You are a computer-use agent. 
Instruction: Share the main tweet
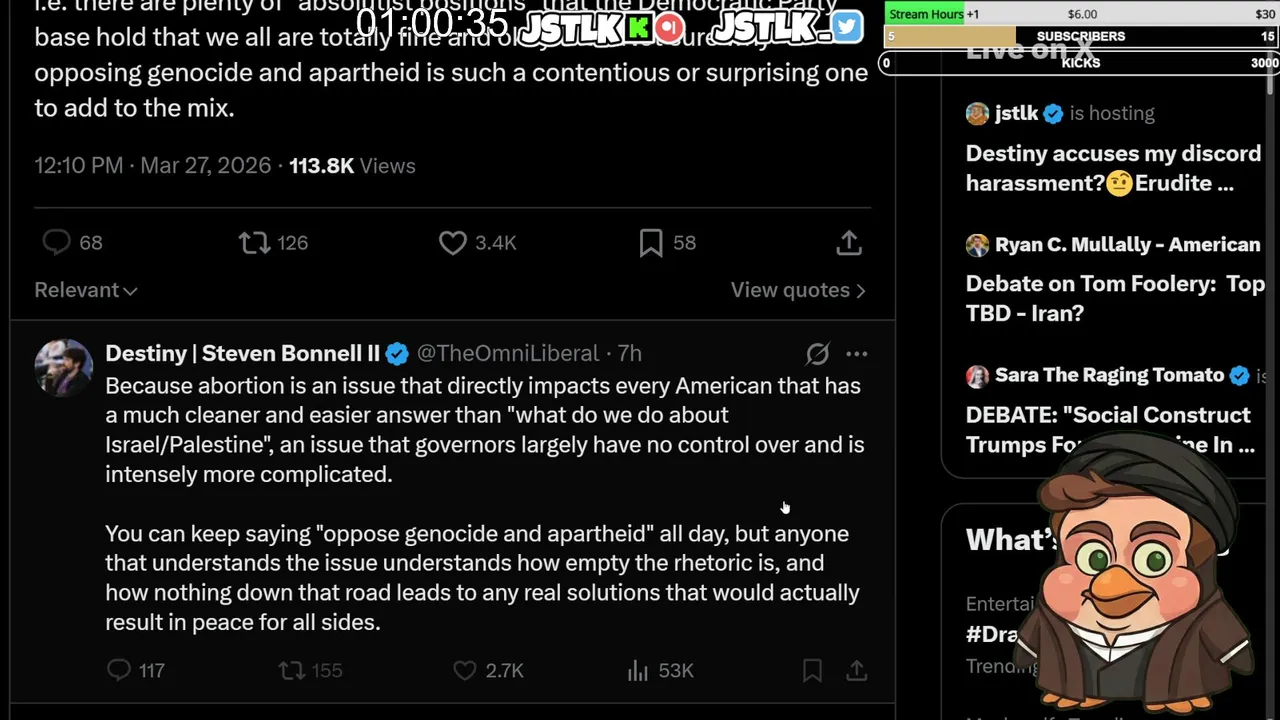pyautogui.click(x=849, y=243)
